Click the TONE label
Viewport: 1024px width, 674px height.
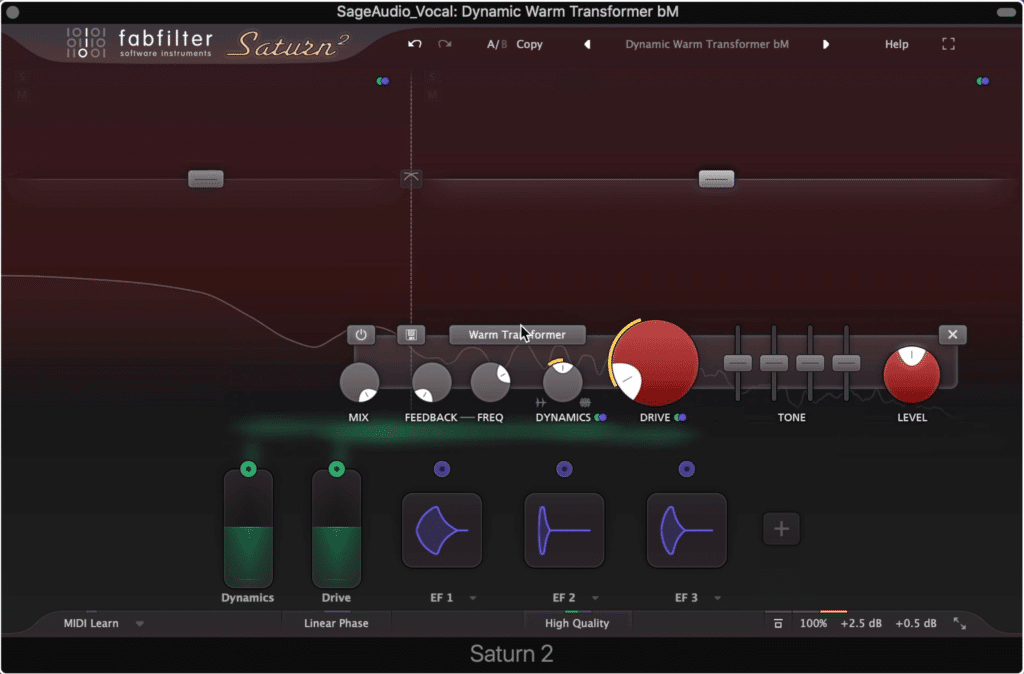[792, 417]
